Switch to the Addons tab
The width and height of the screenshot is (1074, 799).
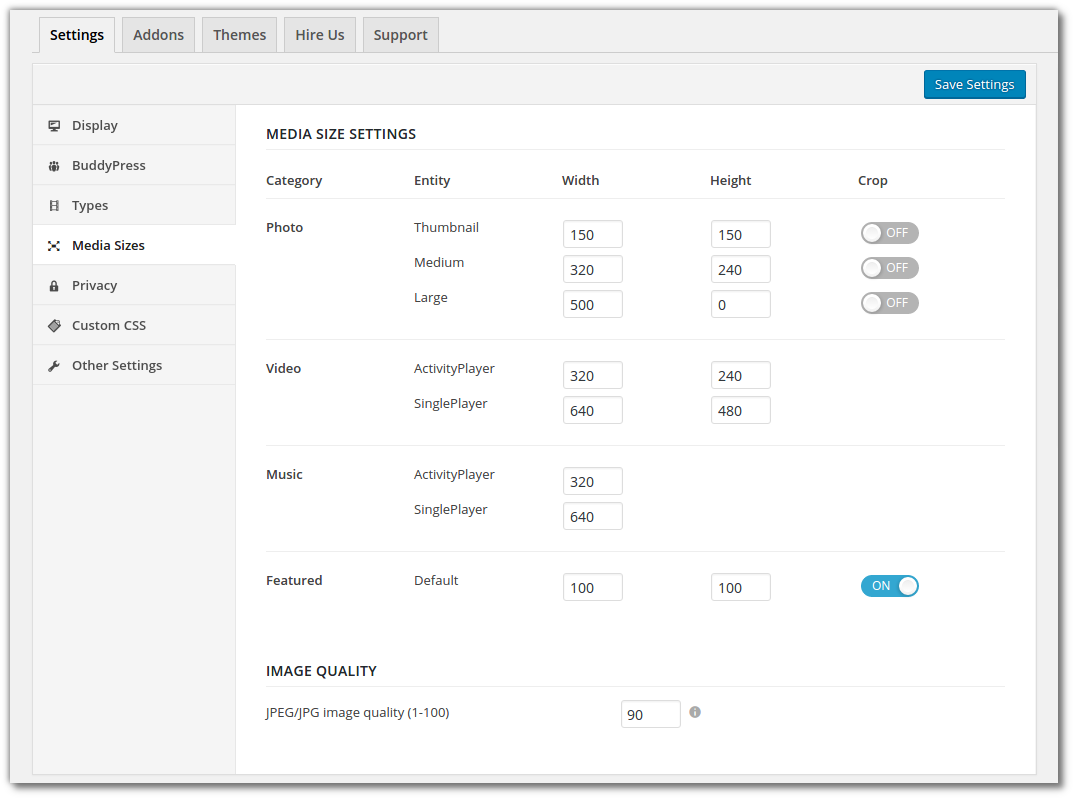157,34
